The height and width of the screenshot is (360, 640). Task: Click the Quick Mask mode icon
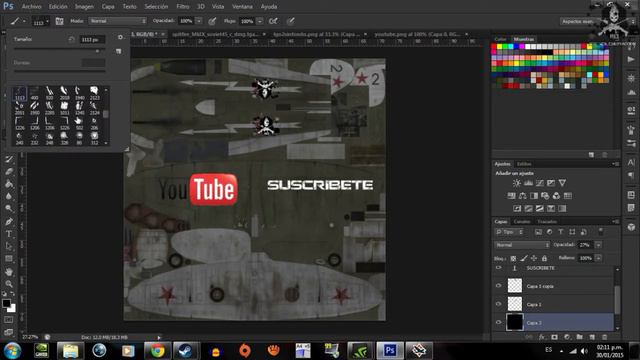[x=9, y=320]
